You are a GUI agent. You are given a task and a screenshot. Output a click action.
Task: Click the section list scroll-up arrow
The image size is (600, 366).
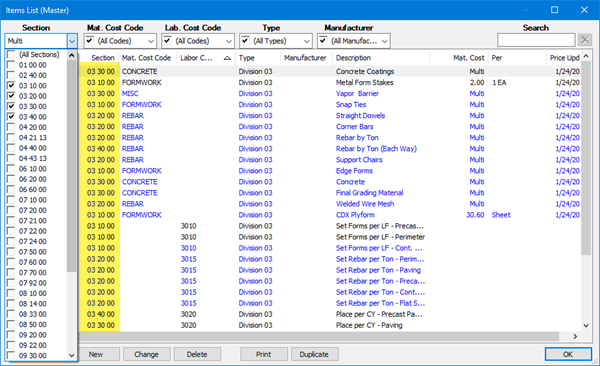pyautogui.click(x=72, y=55)
